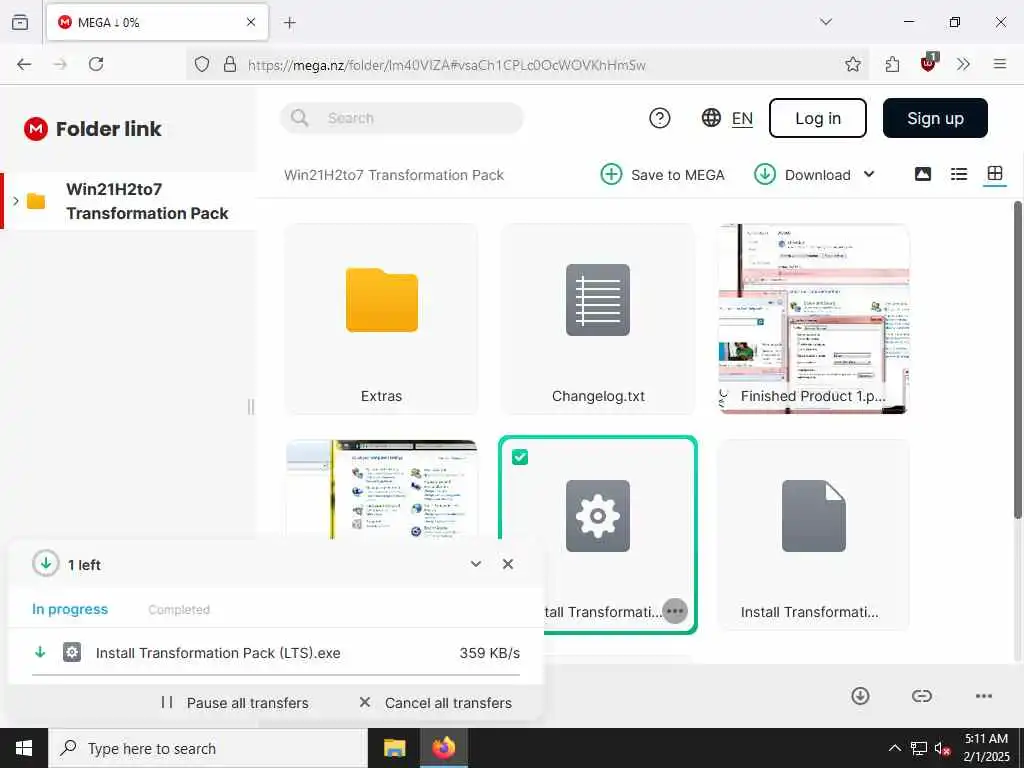Click the Log in button
The width and height of the screenshot is (1024, 768).
pyautogui.click(x=818, y=118)
